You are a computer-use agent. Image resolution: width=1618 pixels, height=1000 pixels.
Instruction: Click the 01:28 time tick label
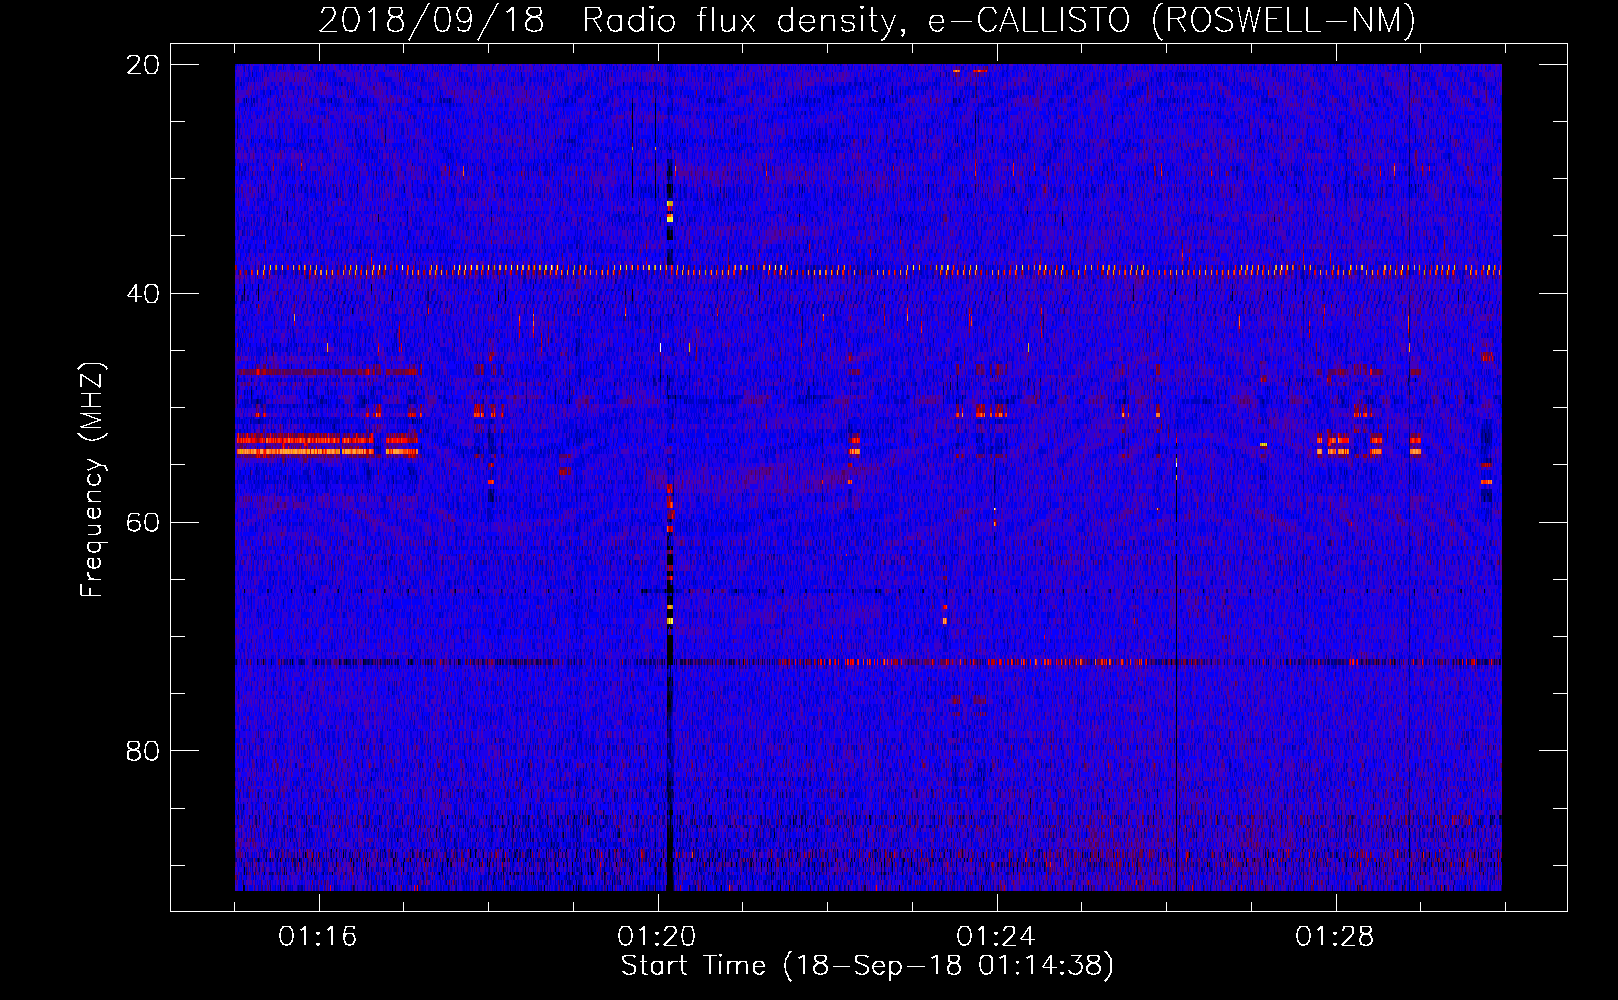[x=1335, y=937]
